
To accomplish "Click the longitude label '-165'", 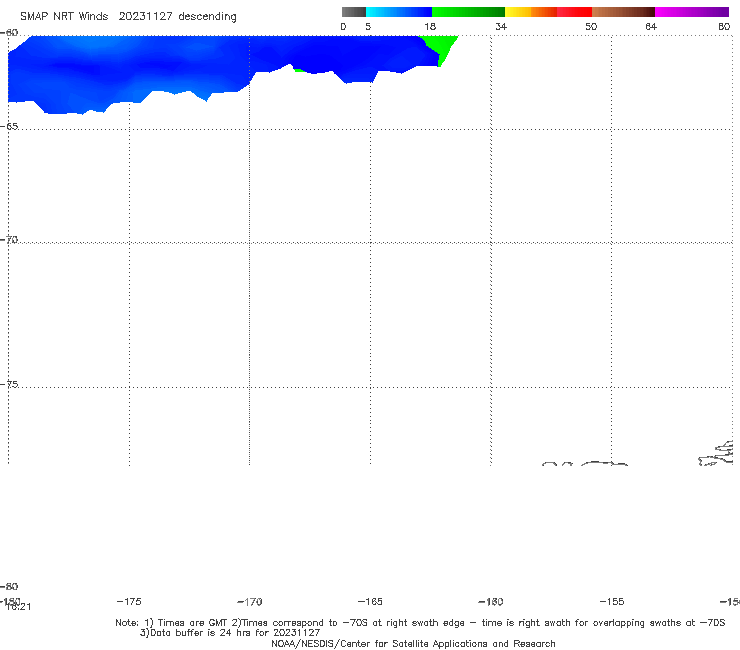I will click(x=370, y=602).
